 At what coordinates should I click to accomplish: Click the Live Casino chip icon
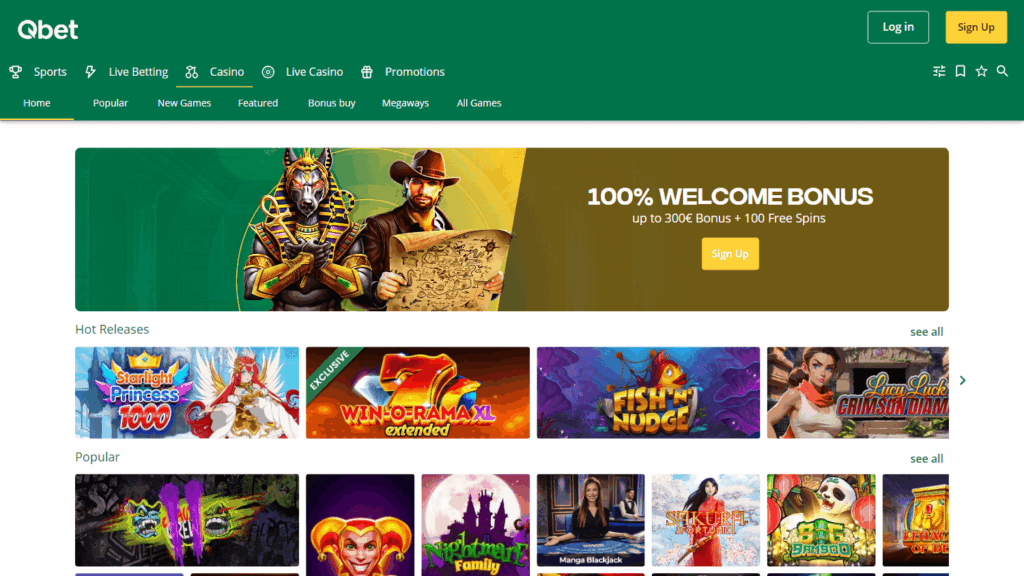[268, 72]
